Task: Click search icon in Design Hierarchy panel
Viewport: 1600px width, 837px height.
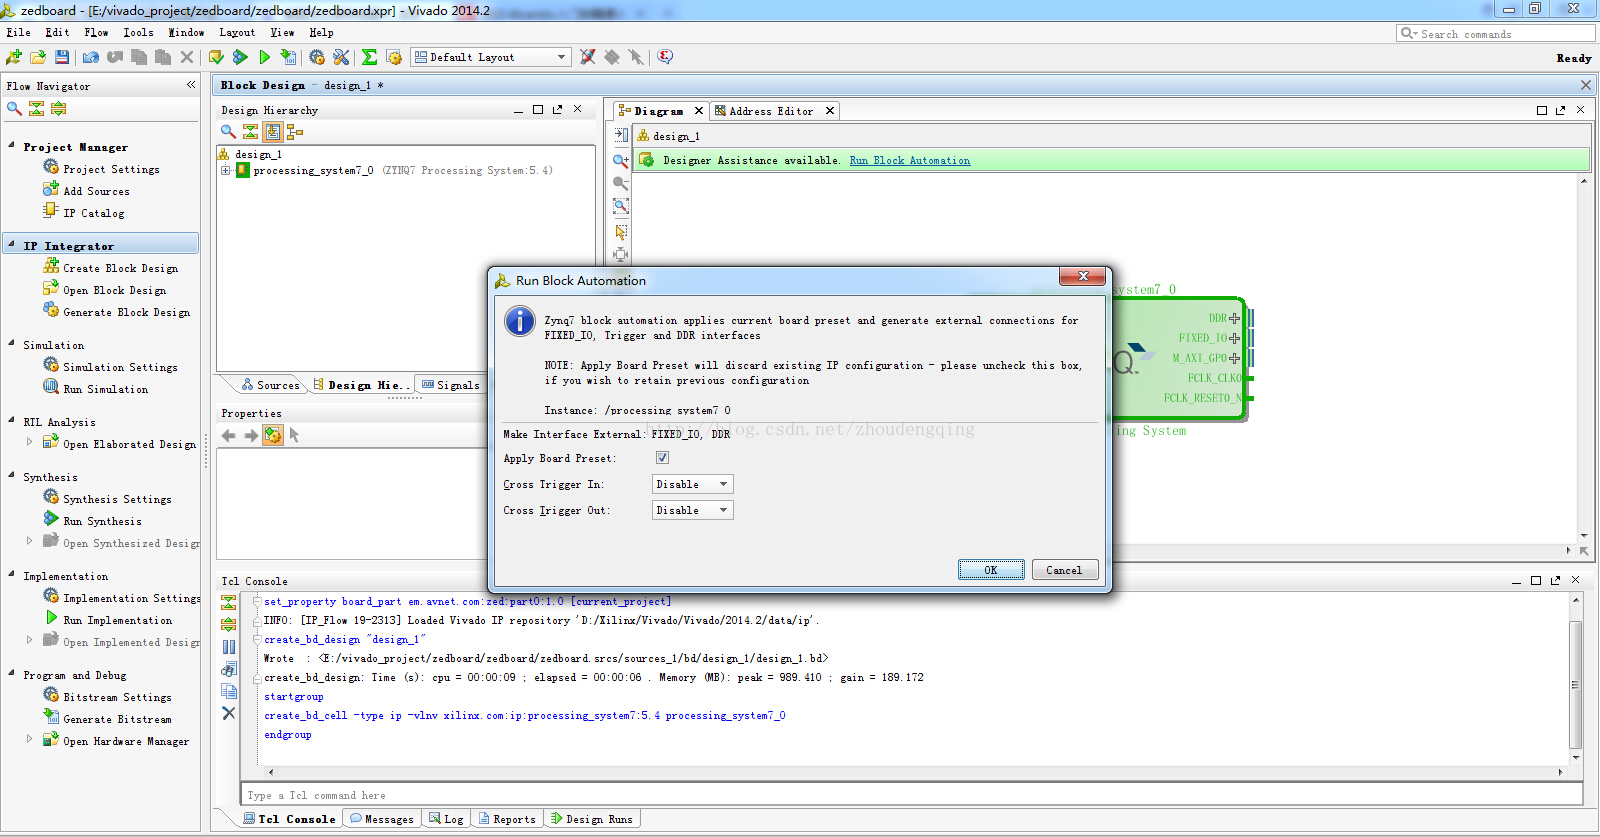Action: 228,131
